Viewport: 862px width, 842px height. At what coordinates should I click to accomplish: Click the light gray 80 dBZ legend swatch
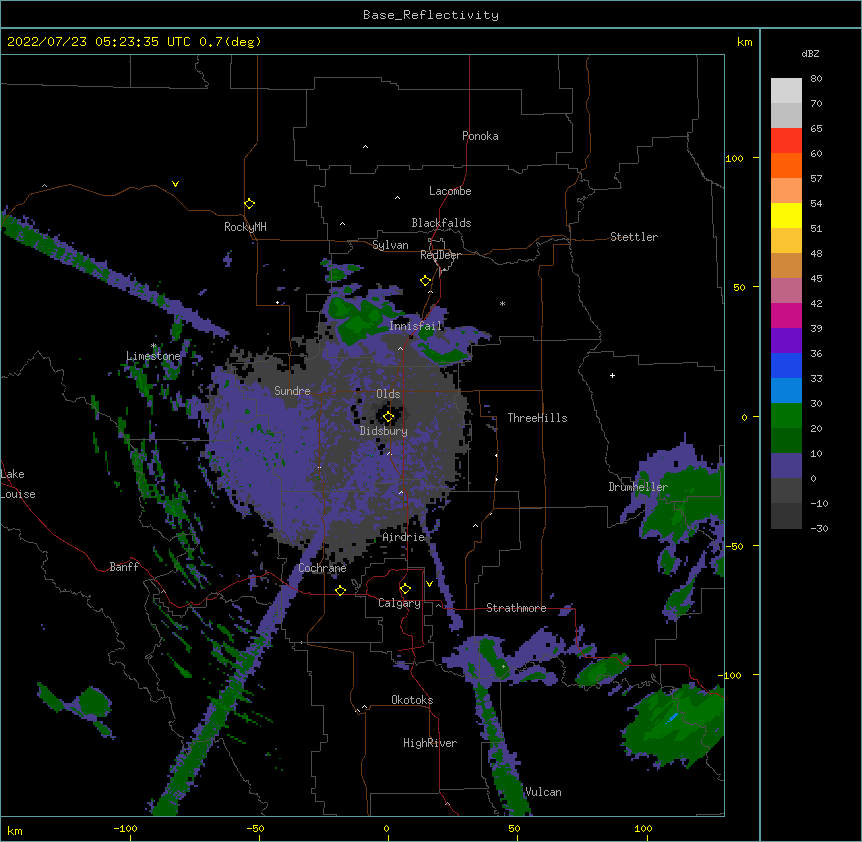coord(786,91)
